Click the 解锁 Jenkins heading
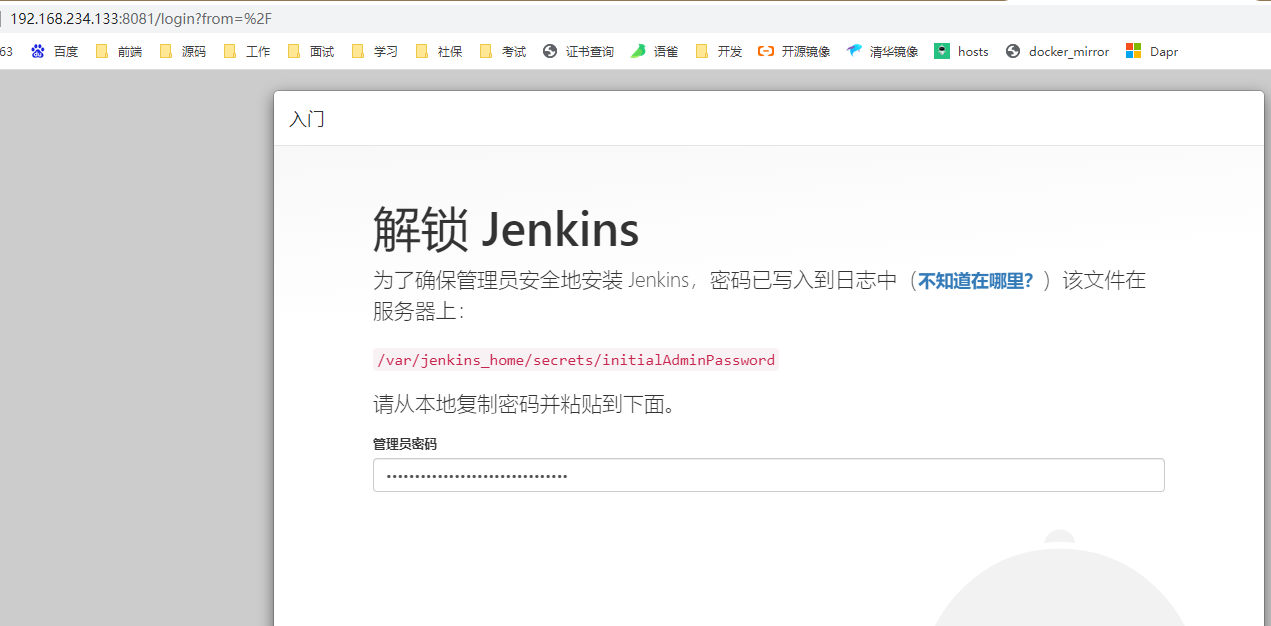 pyautogui.click(x=506, y=230)
